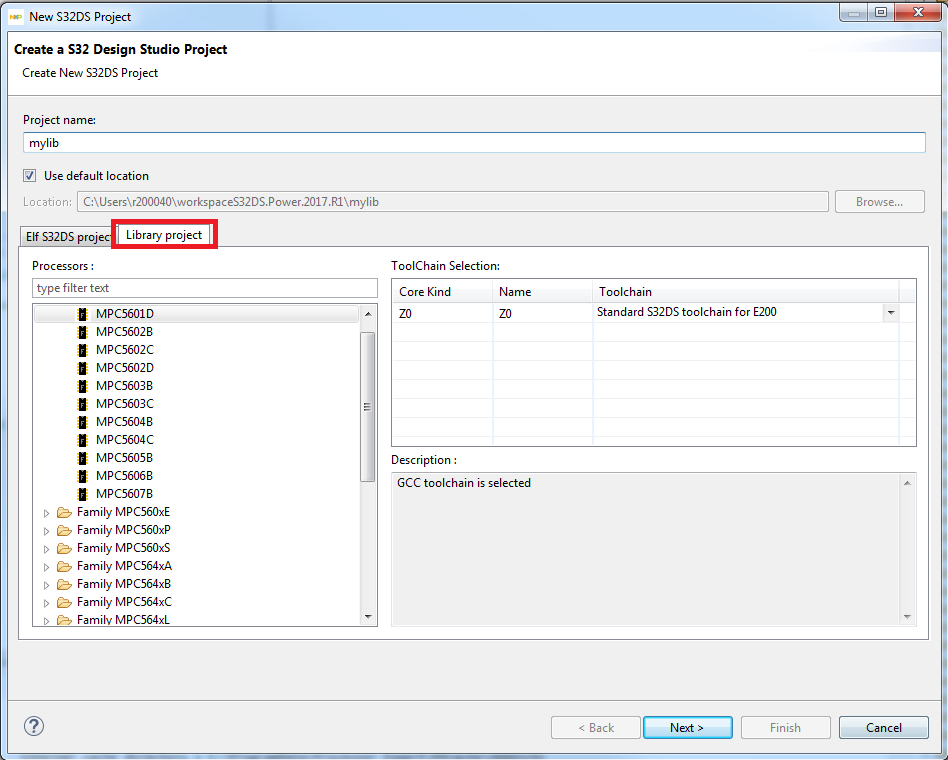This screenshot has width=948, height=760.
Task: Click the disabled Back button
Action: pyautogui.click(x=596, y=727)
